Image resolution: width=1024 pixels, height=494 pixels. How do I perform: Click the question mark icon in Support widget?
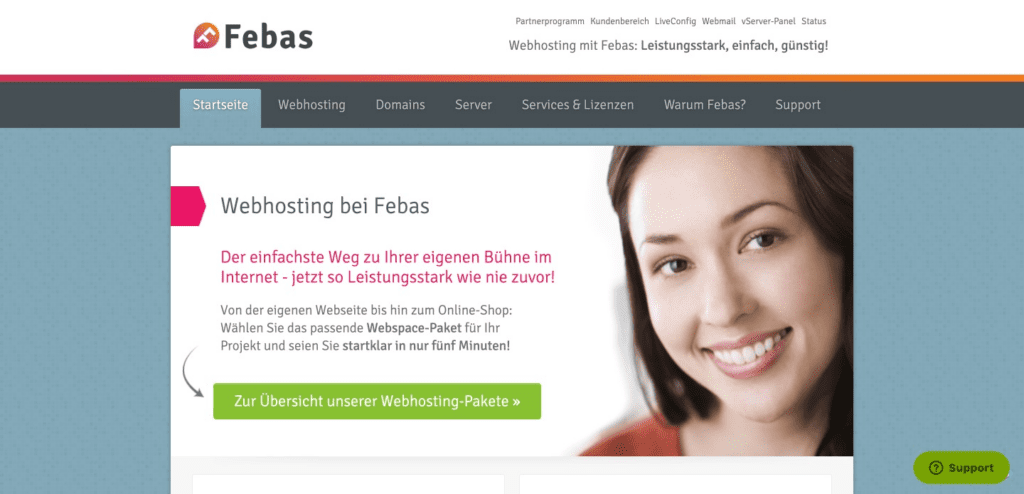pos(936,468)
